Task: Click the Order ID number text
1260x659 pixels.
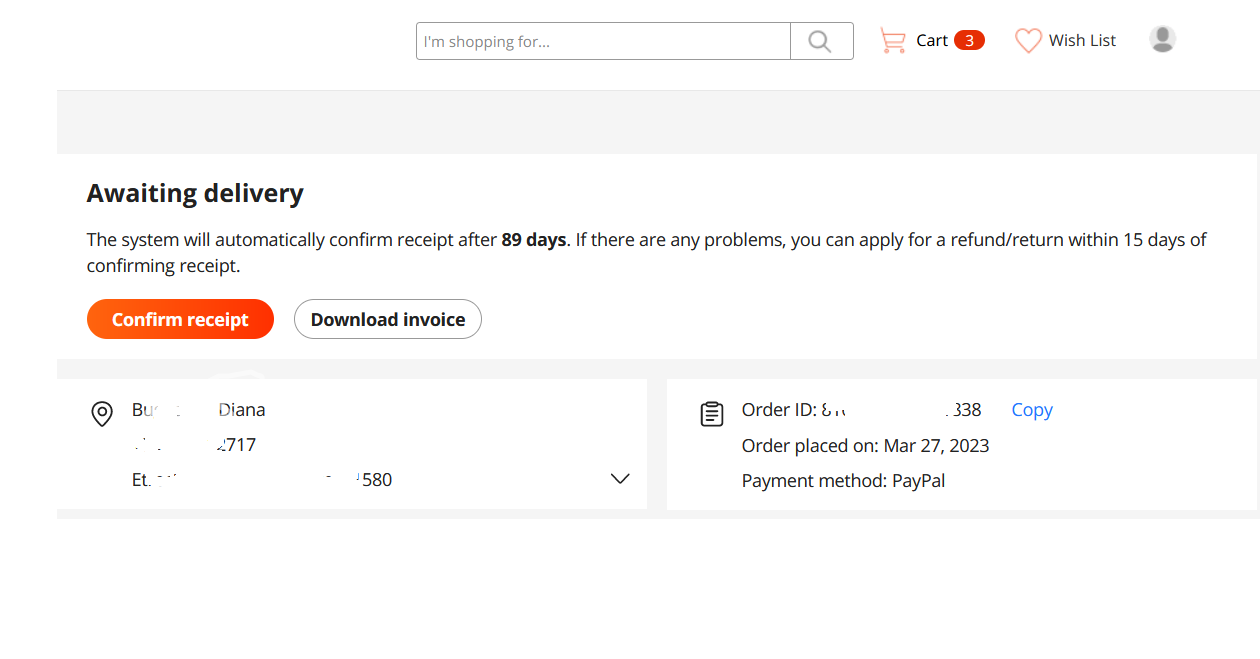Action: (901, 410)
